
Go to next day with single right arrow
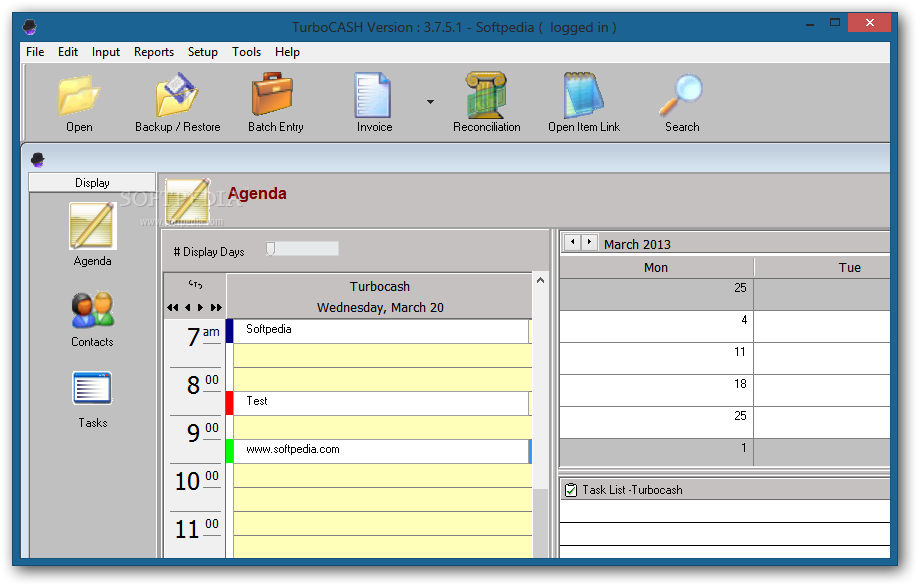tap(201, 307)
